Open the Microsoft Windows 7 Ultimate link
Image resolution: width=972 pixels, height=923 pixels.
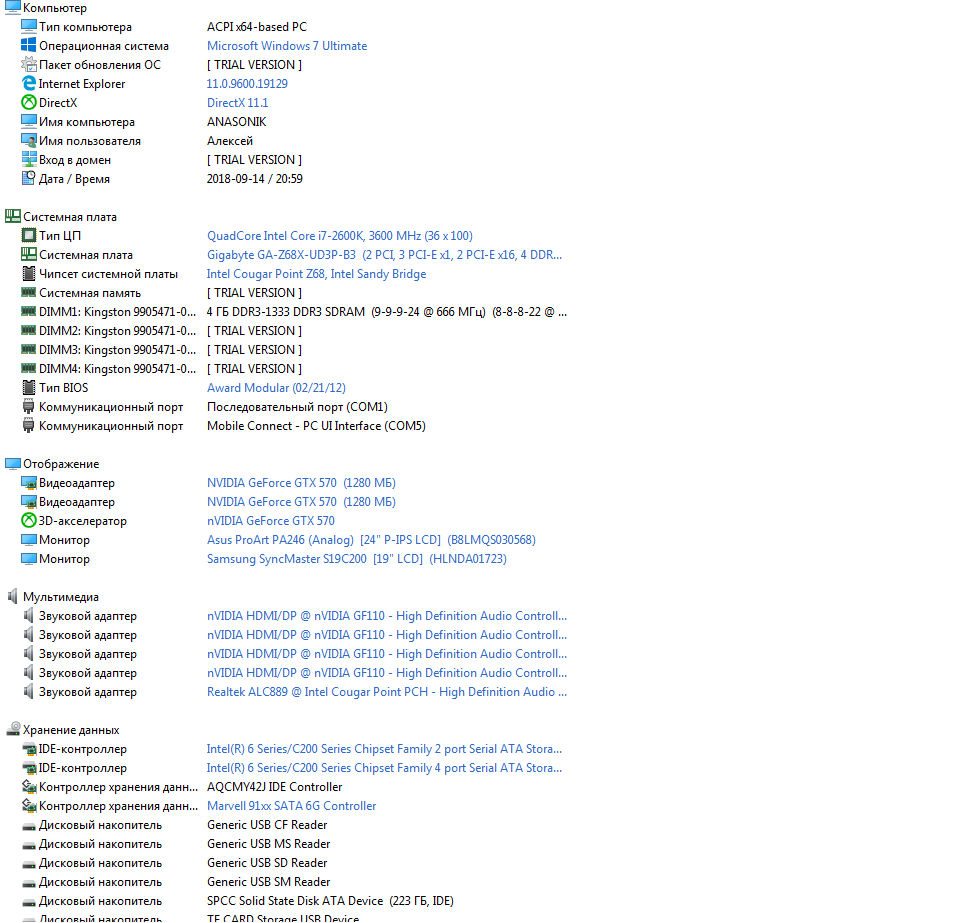[x=287, y=46]
